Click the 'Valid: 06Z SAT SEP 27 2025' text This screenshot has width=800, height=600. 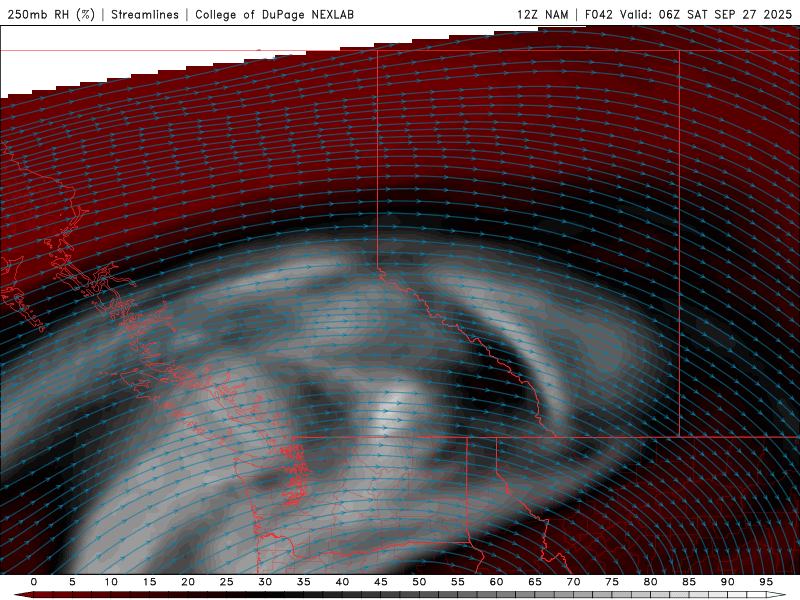coord(706,14)
